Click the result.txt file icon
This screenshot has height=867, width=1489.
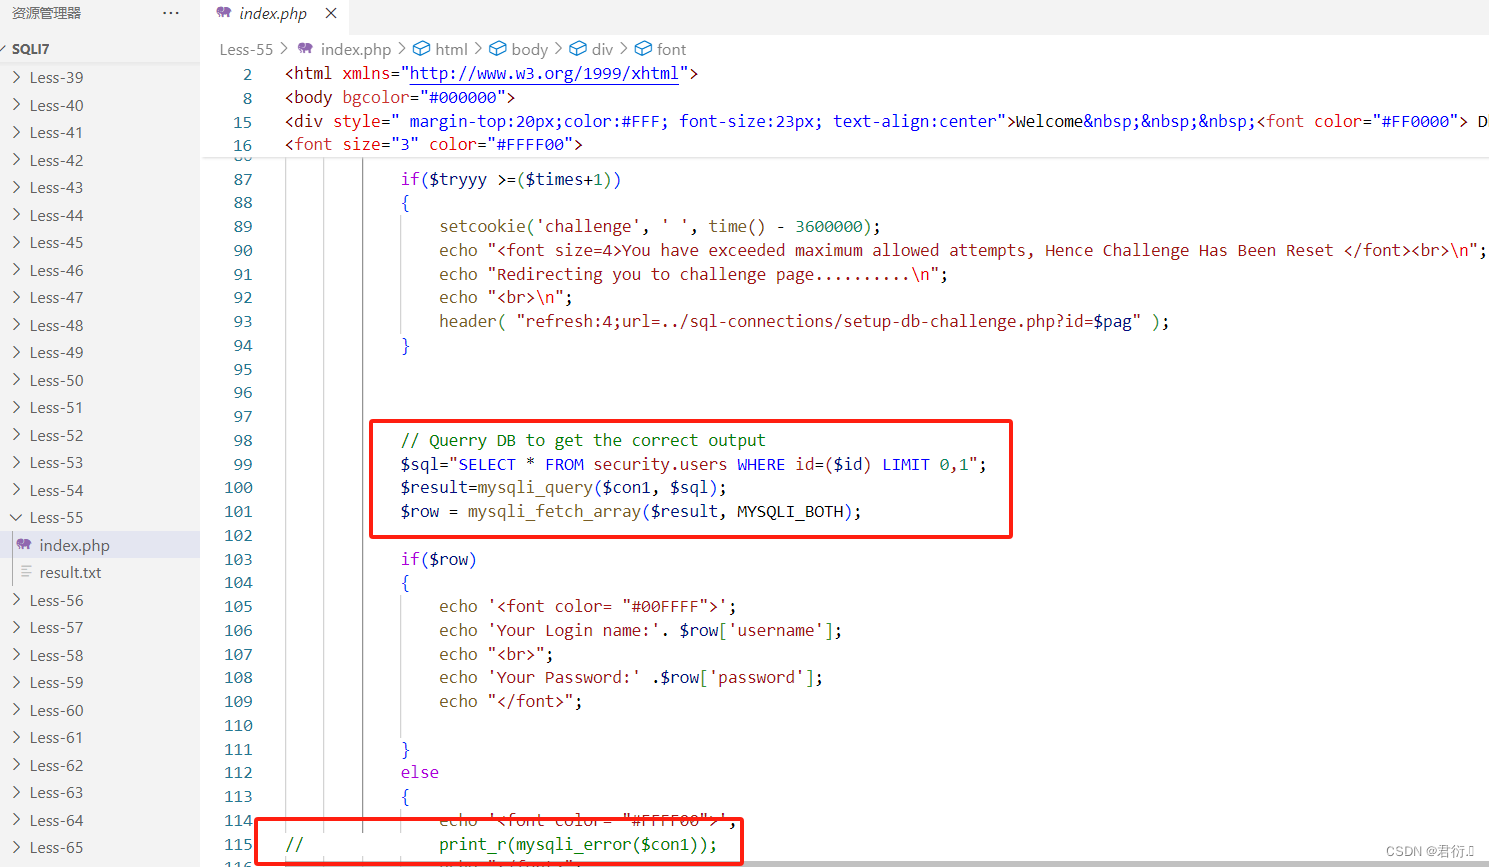26,572
